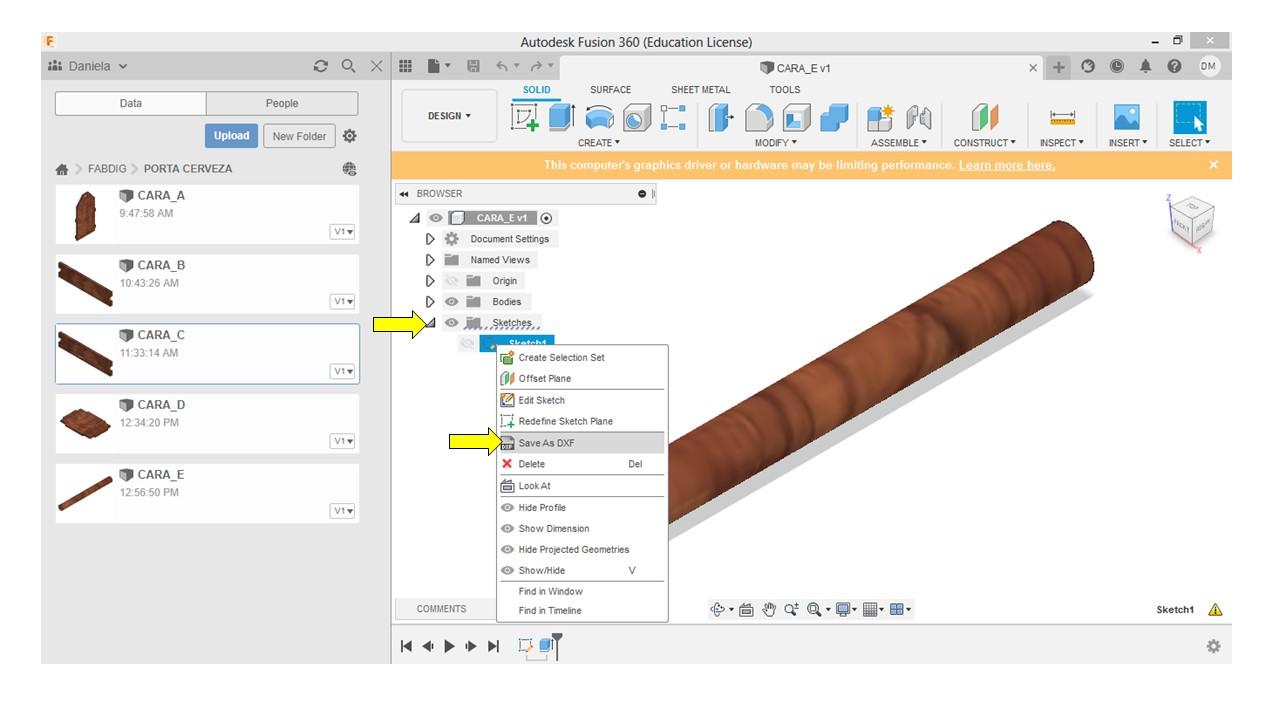Open CARA_C version V1 dropdown
The height and width of the screenshot is (720, 1280).
[x=343, y=372]
